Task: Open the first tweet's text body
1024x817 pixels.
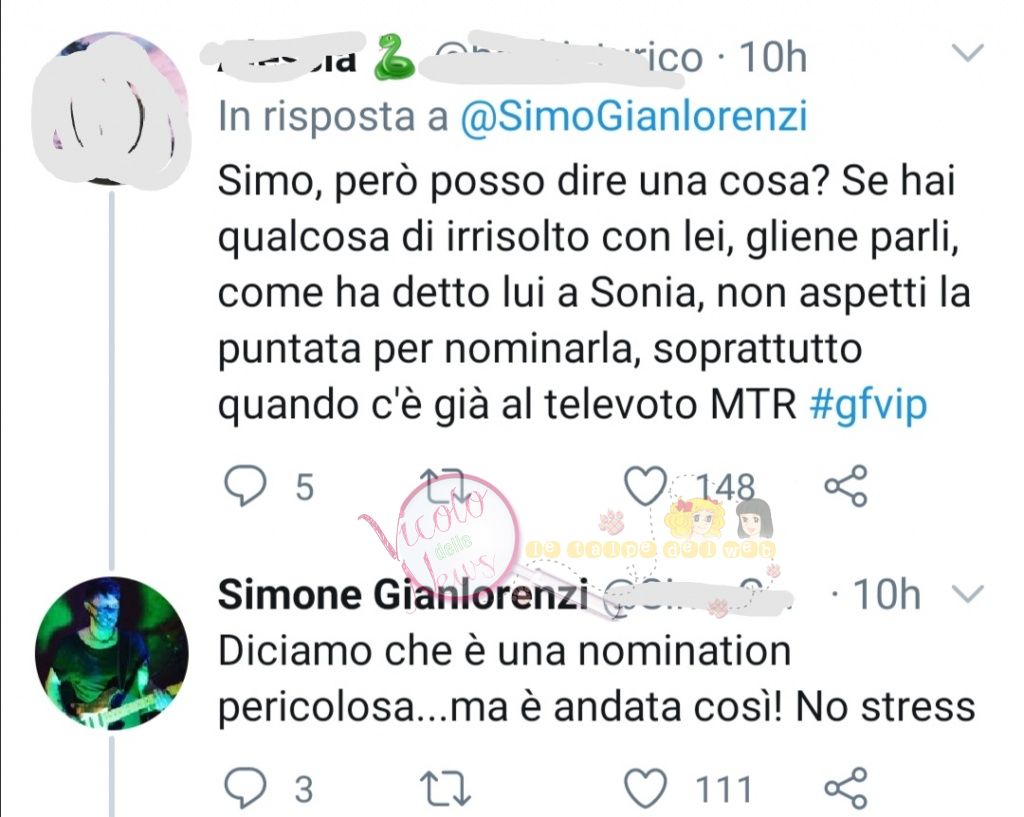Action: pyautogui.click(x=593, y=292)
